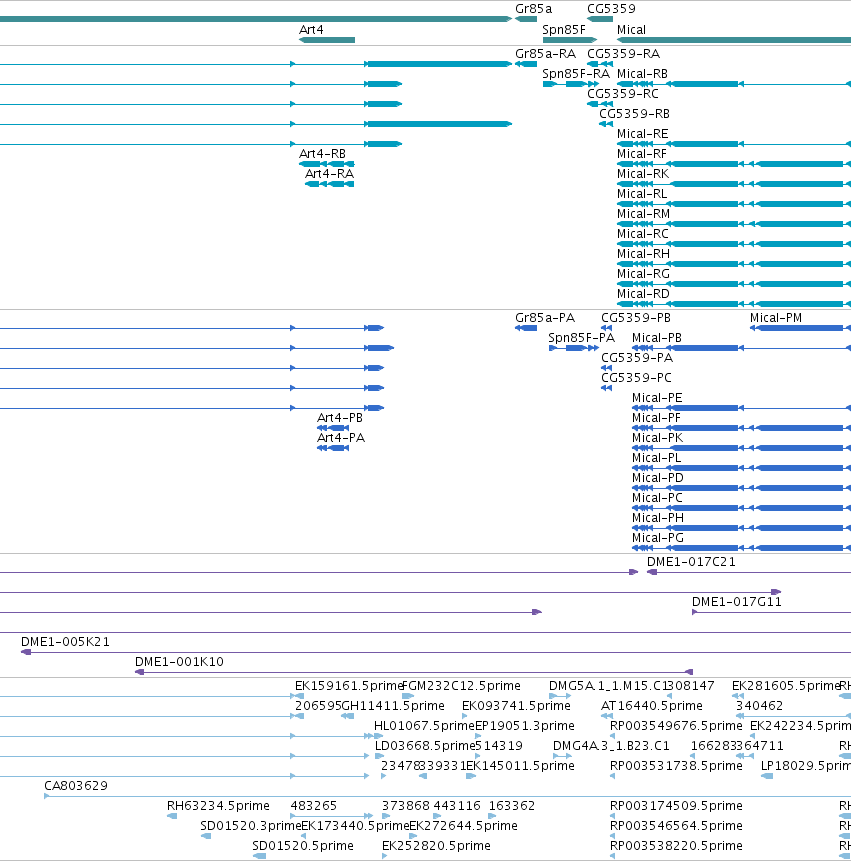This screenshot has height=861, width=851.
Task: Click the Mical-PG protein label
Action: click(x=658, y=538)
